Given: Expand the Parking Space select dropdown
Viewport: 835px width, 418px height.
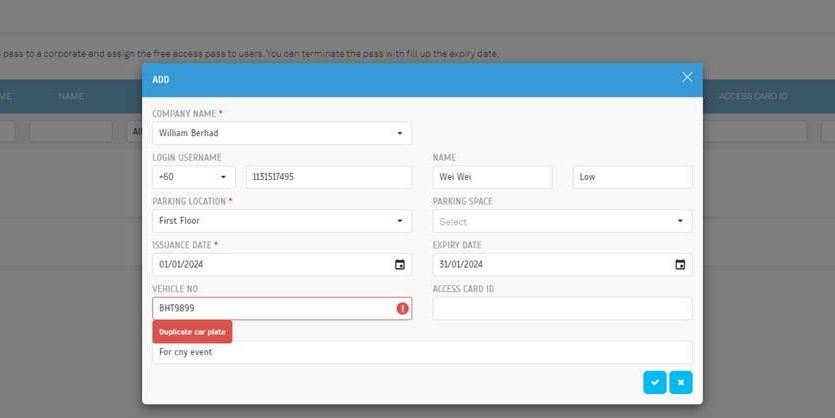Looking at the screenshot, I should pos(561,221).
